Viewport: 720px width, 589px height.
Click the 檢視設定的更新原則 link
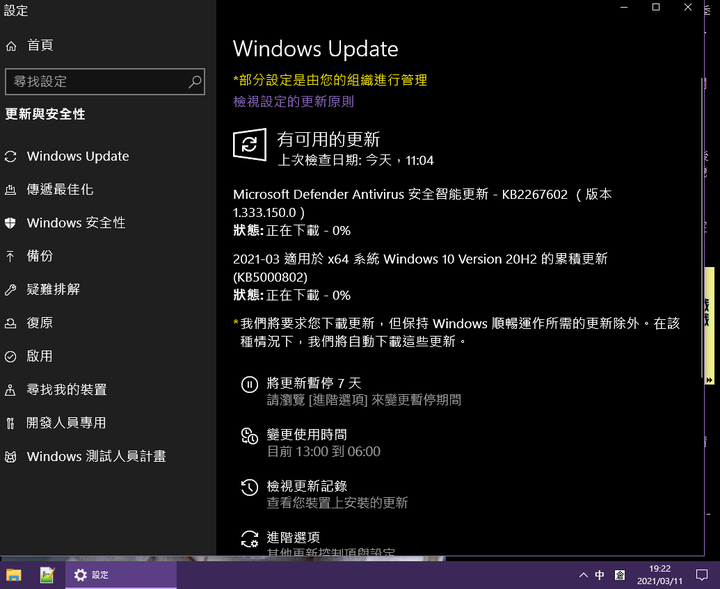(x=293, y=101)
